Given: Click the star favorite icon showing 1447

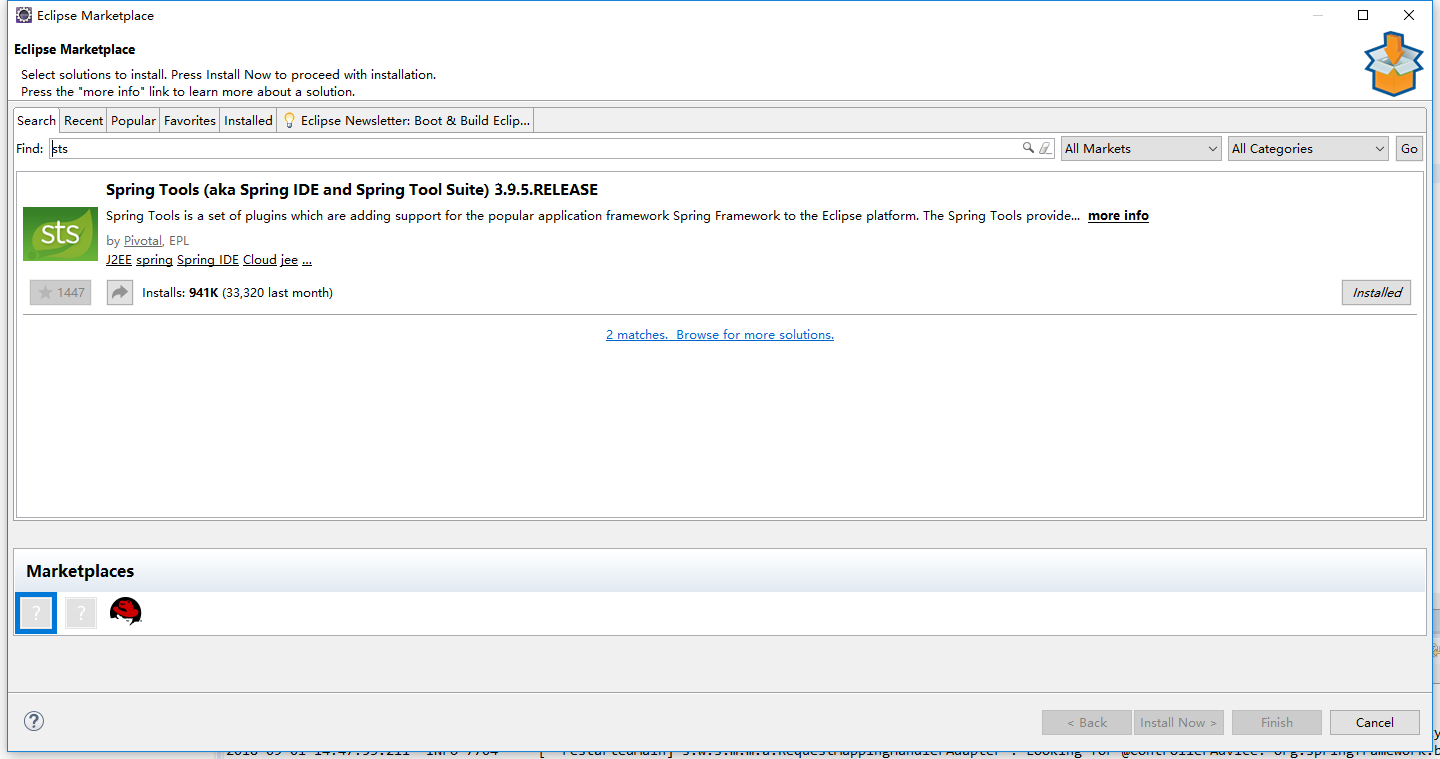Looking at the screenshot, I should [60, 293].
